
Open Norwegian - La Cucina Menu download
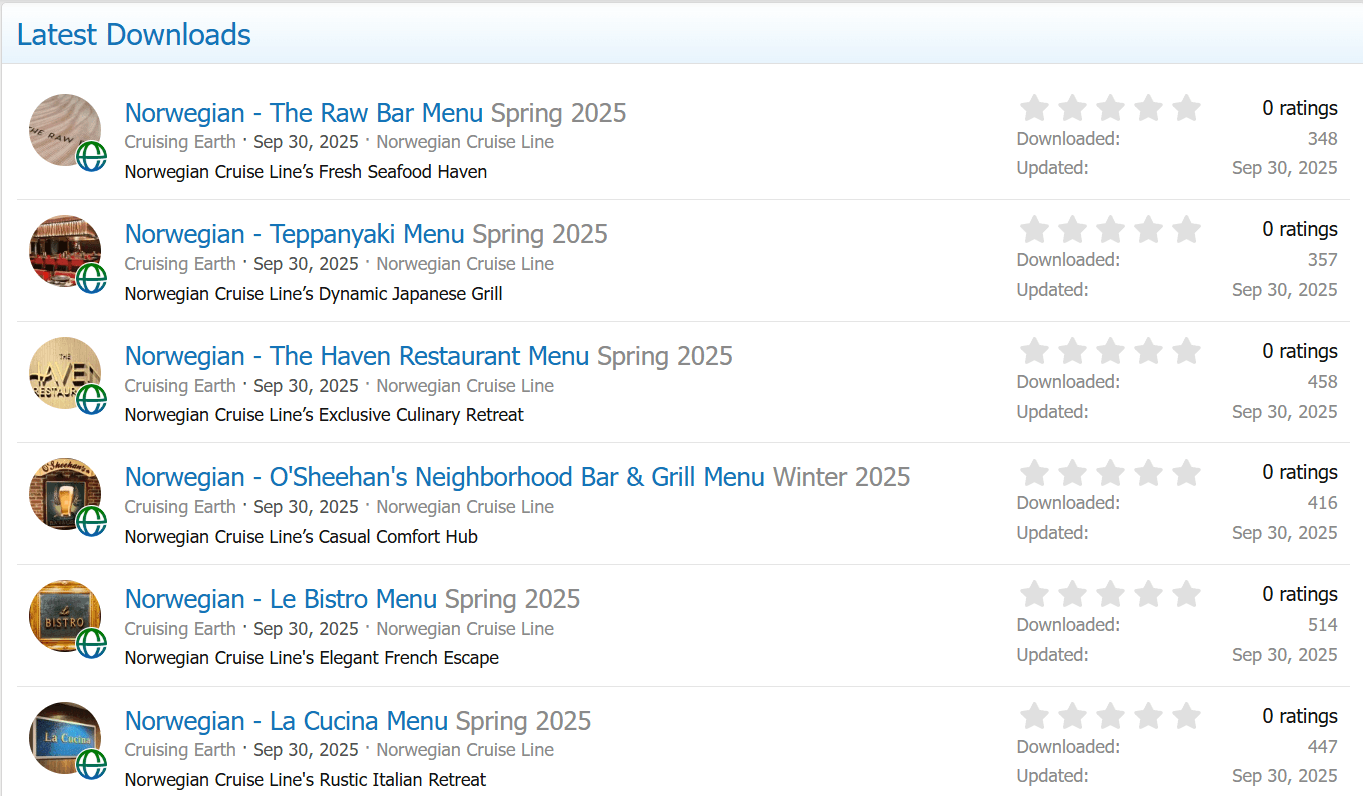(287, 721)
